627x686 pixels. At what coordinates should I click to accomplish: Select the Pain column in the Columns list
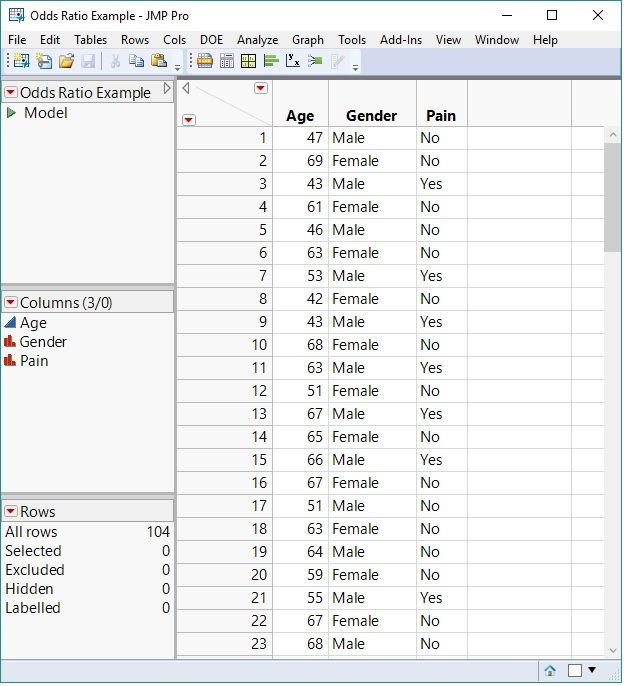click(x=34, y=361)
